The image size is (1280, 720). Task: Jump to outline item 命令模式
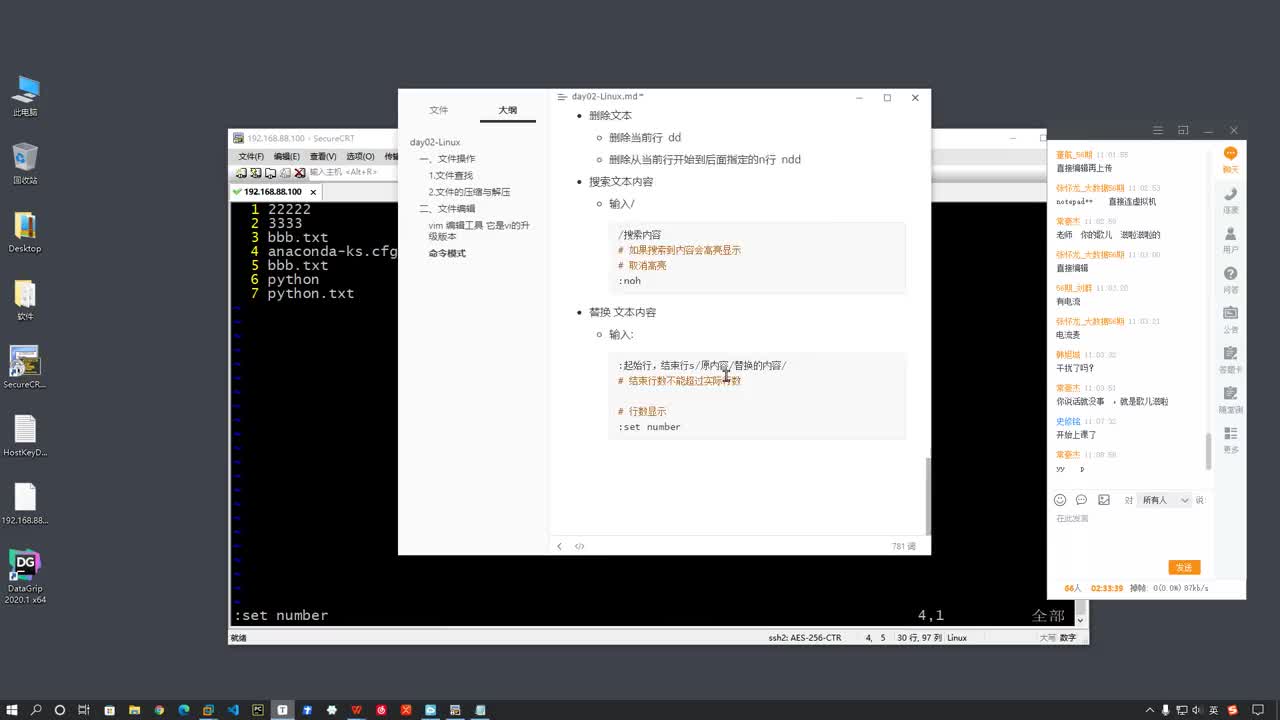point(447,254)
